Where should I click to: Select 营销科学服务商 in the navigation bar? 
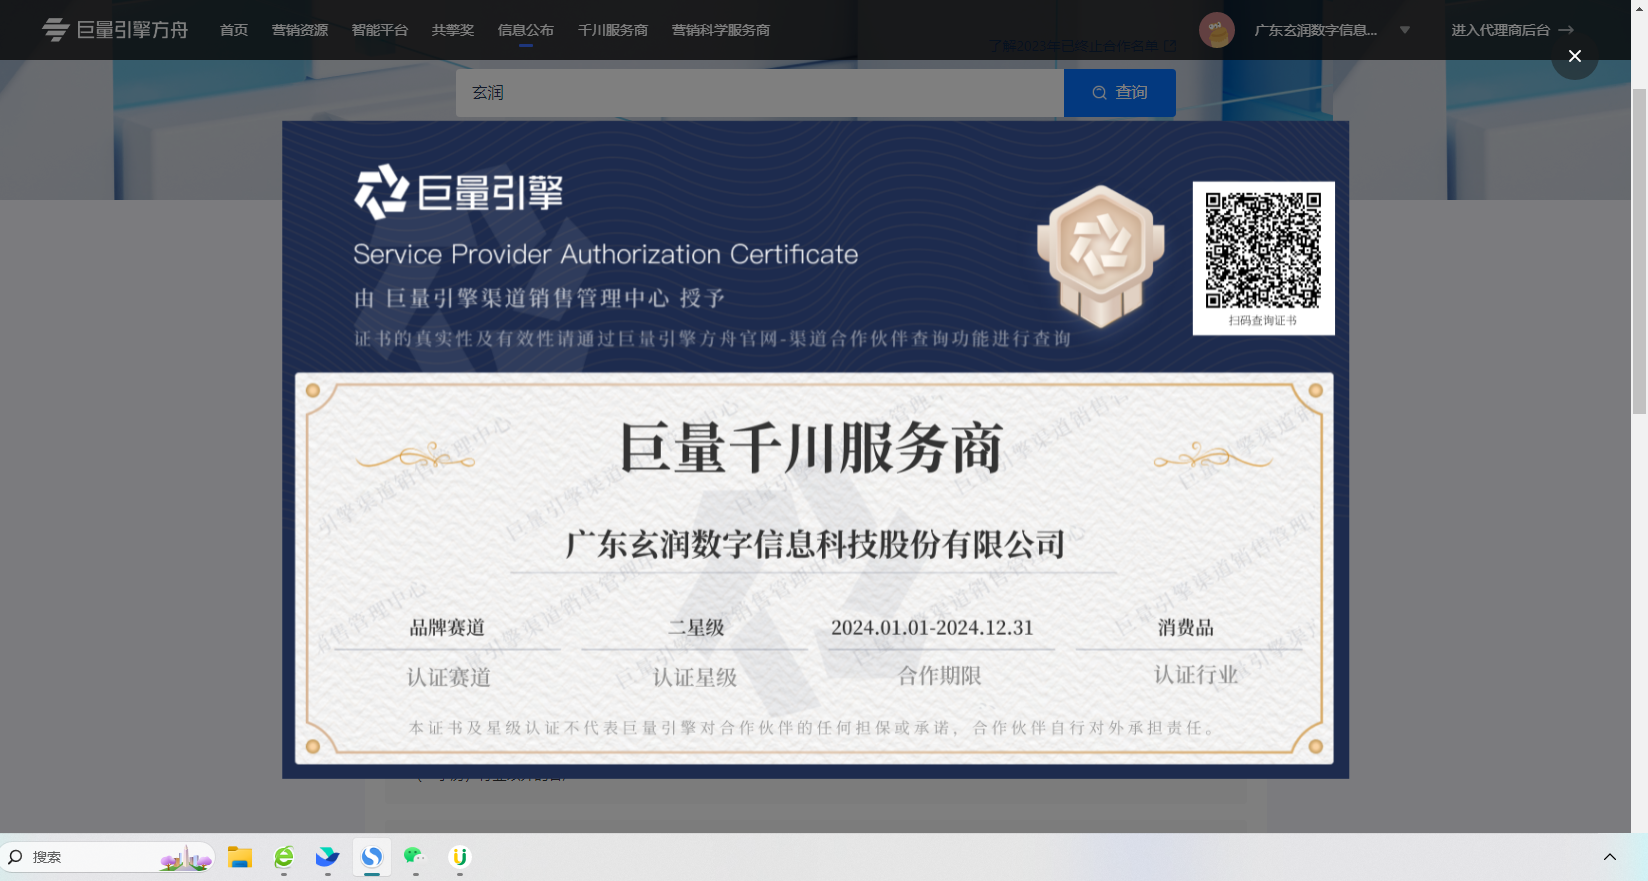click(x=720, y=30)
